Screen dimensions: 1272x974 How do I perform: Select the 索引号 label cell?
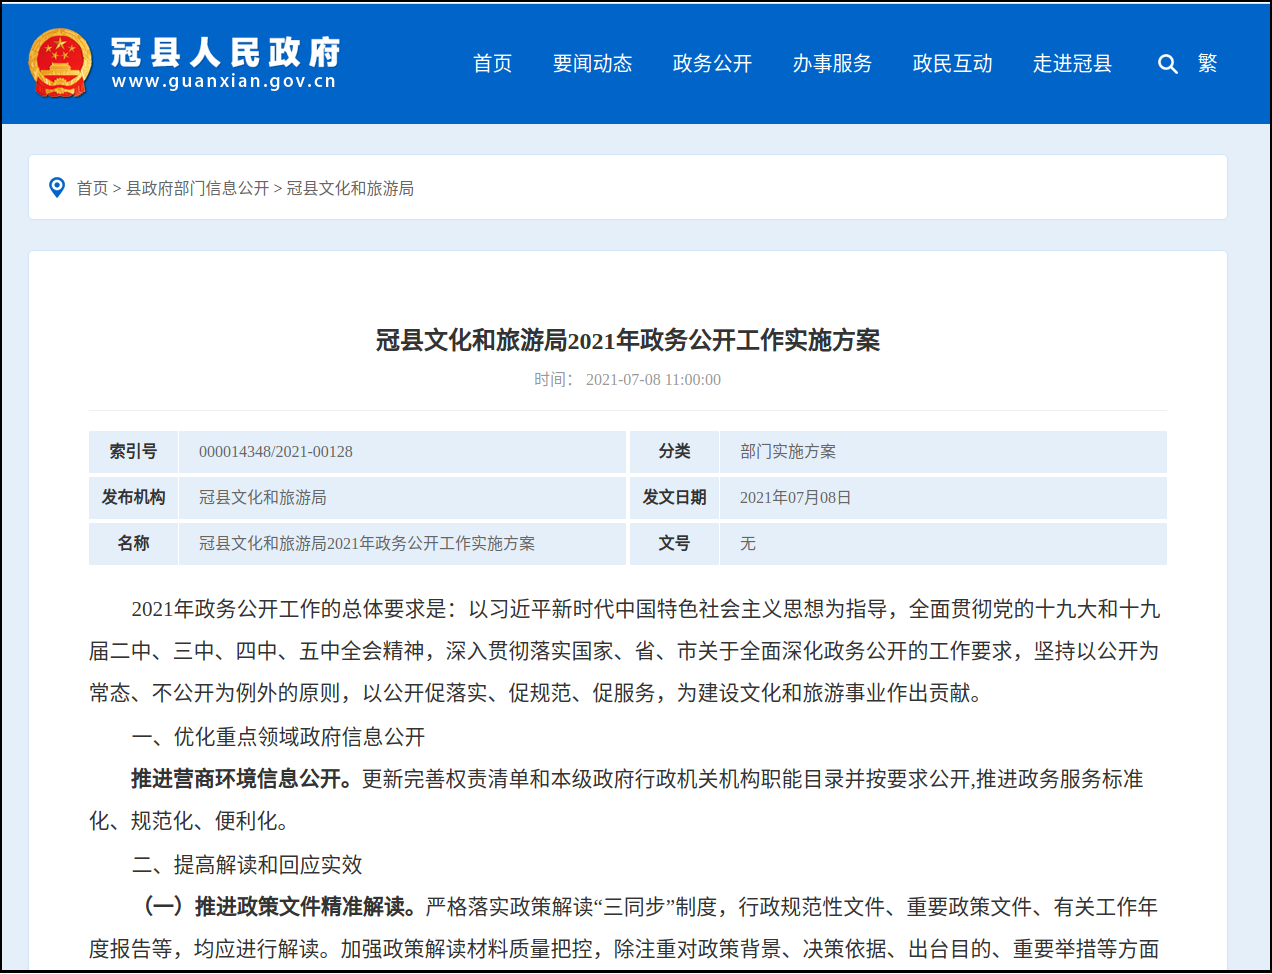point(133,451)
